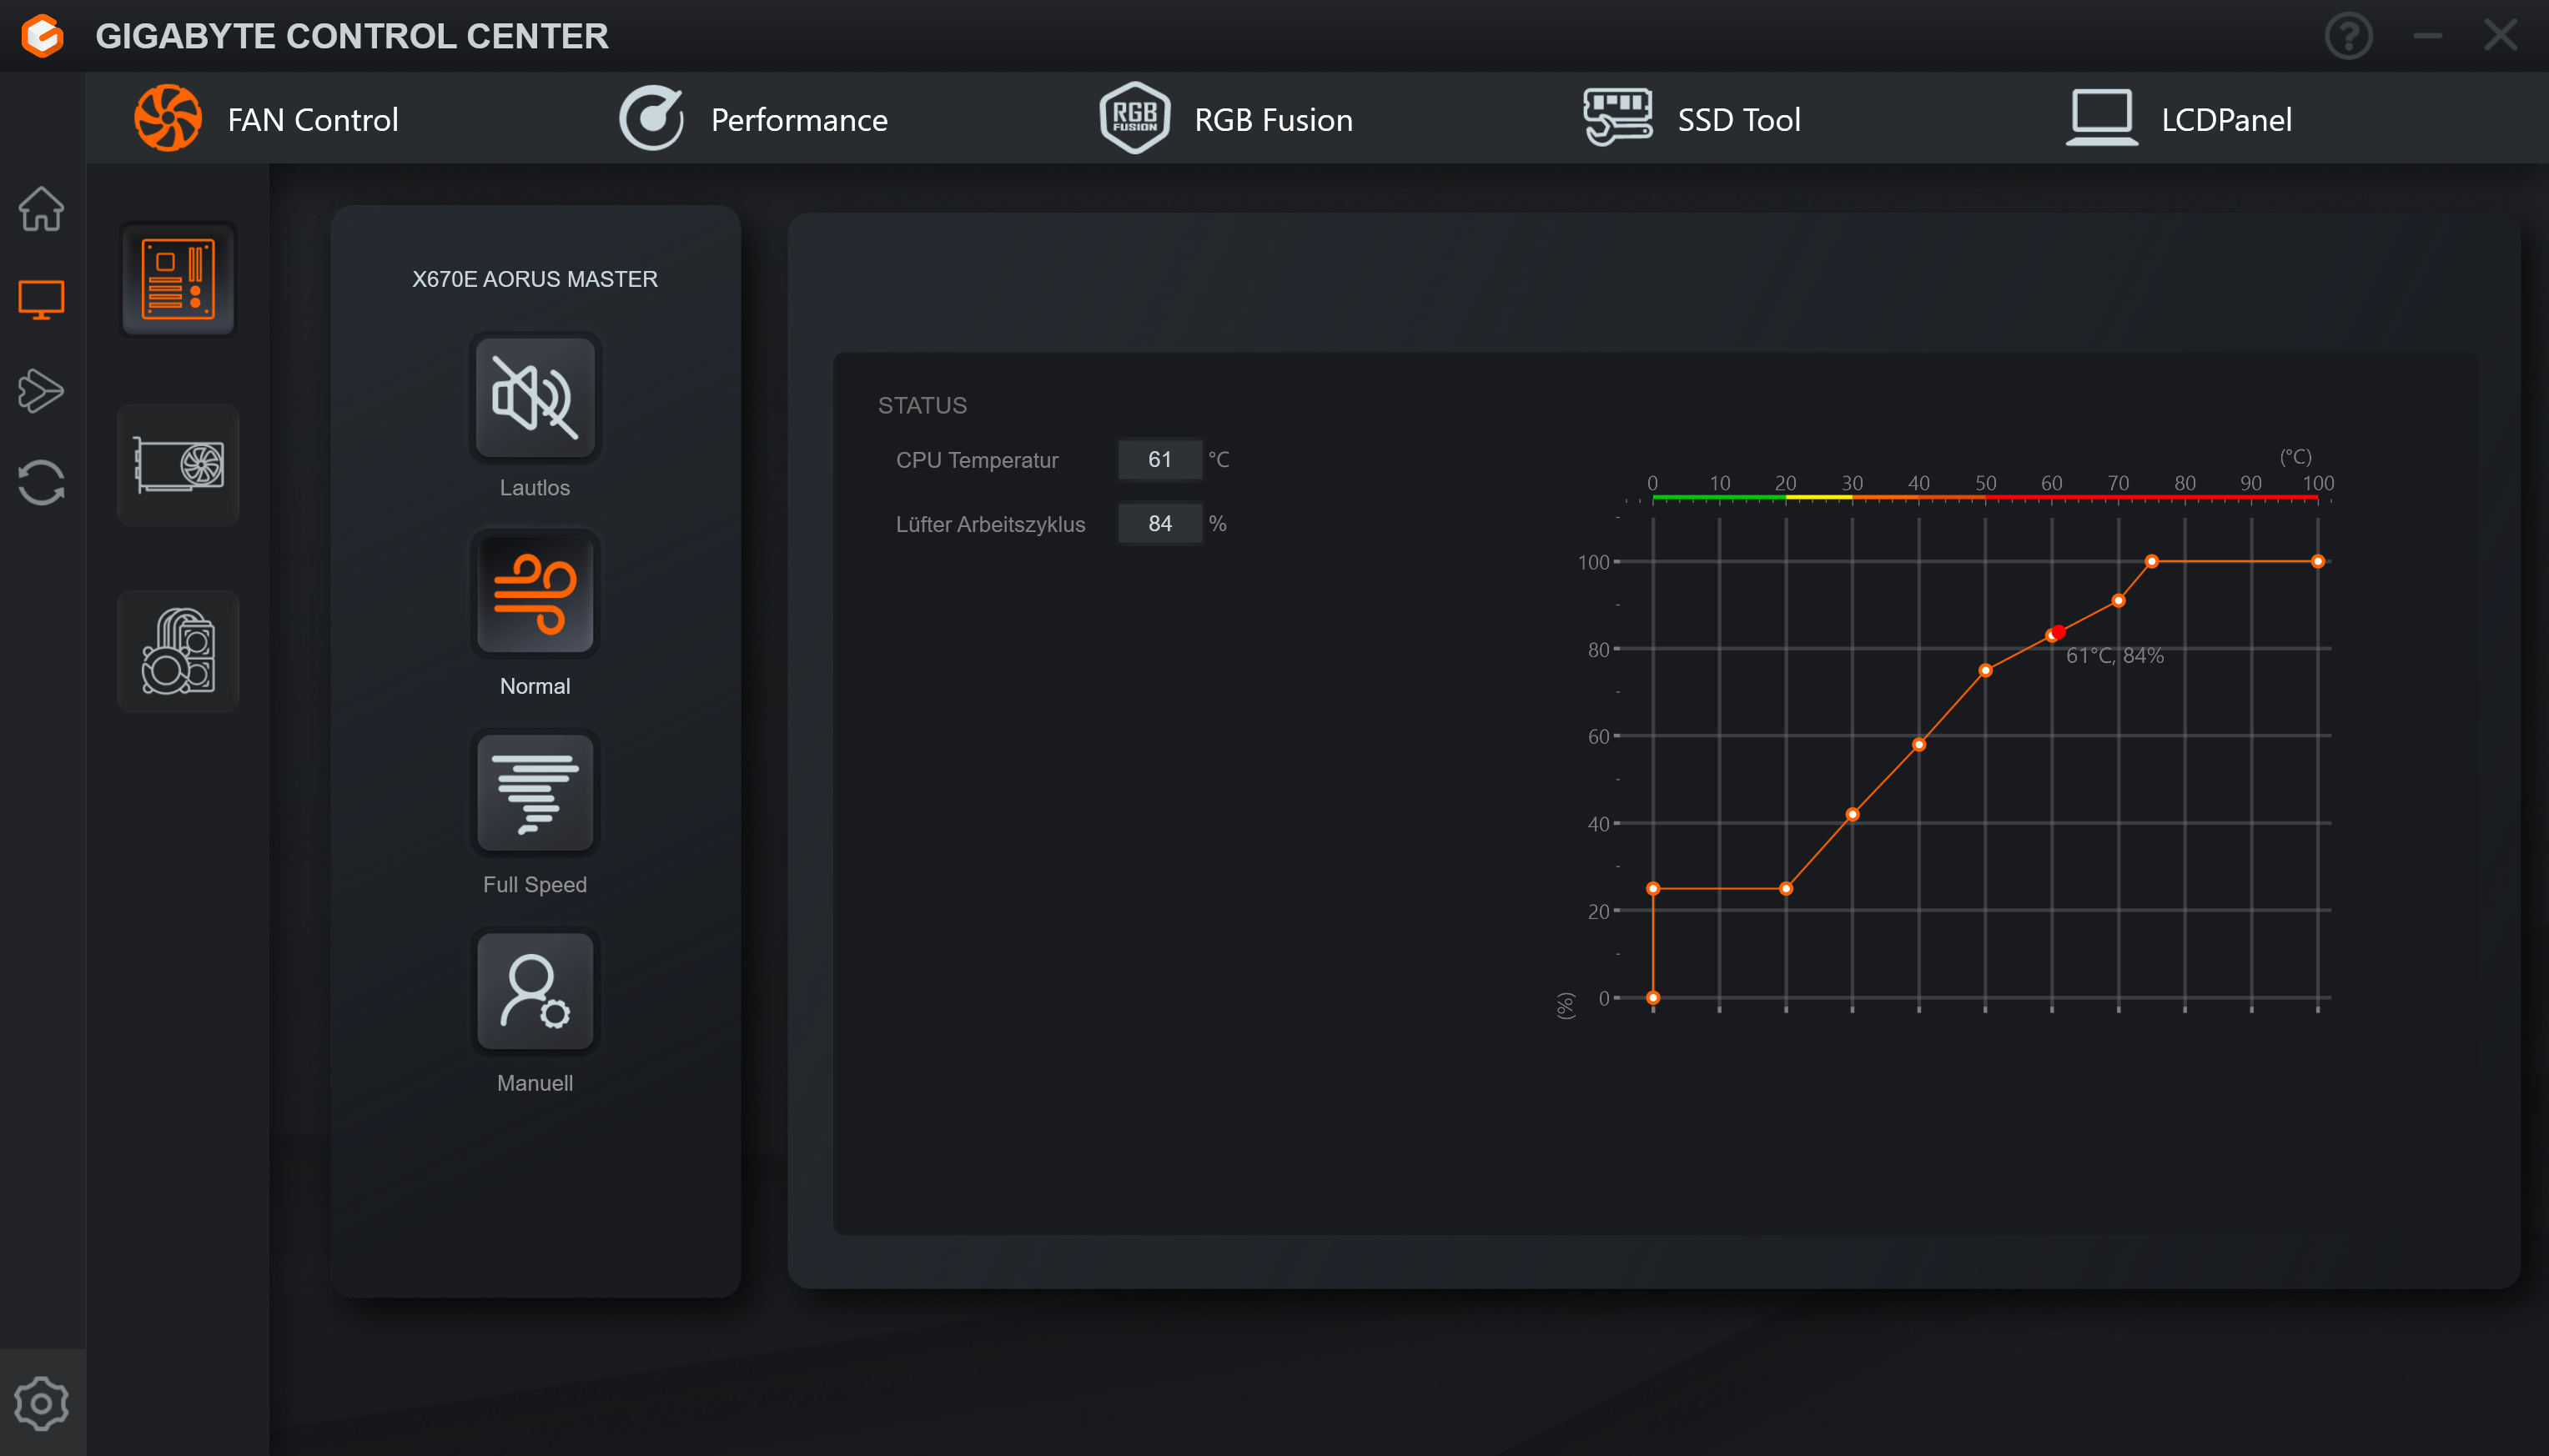Screen dimensions: 2549x1456
Task: Select the AIO cooler fans device icon
Action: [x=178, y=651]
